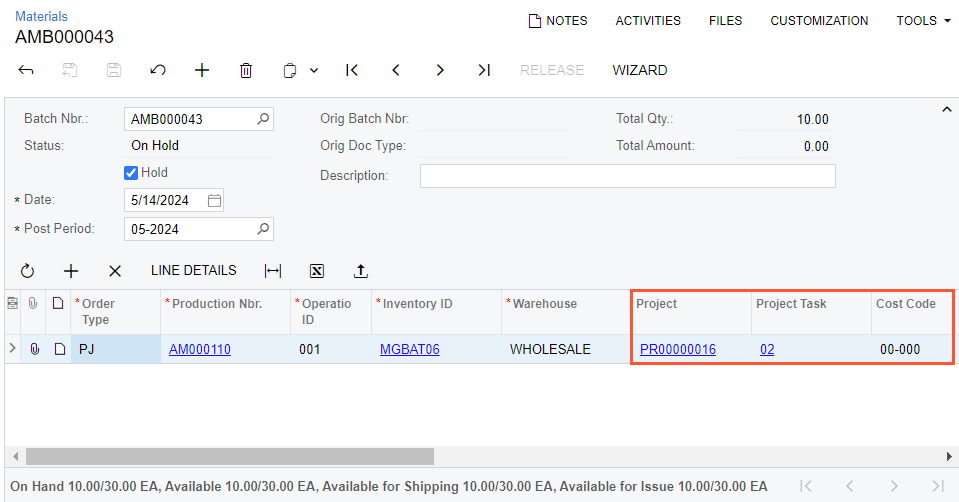Click the grid's horizontal scrollbar
Viewport: 959px width, 502px height.
click(x=230, y=456)
